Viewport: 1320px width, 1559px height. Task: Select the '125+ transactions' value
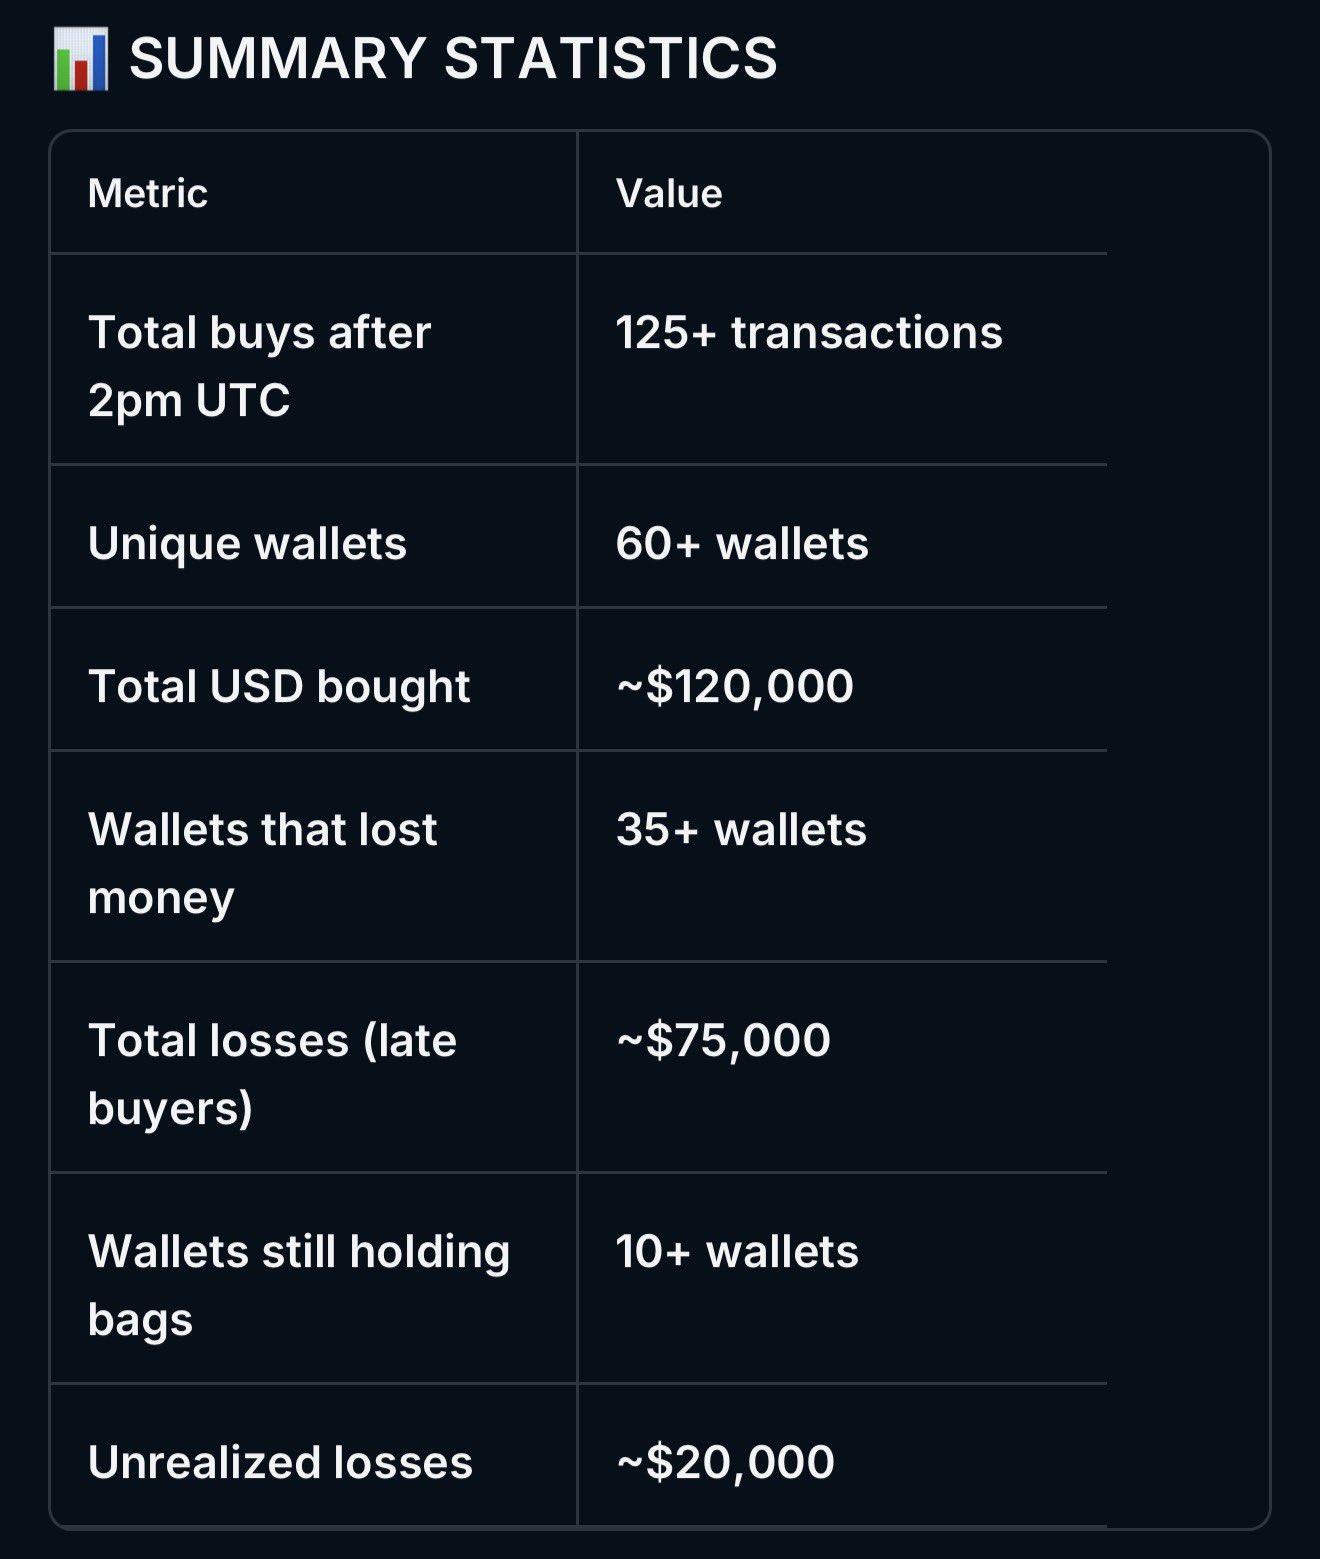[808, 333]
